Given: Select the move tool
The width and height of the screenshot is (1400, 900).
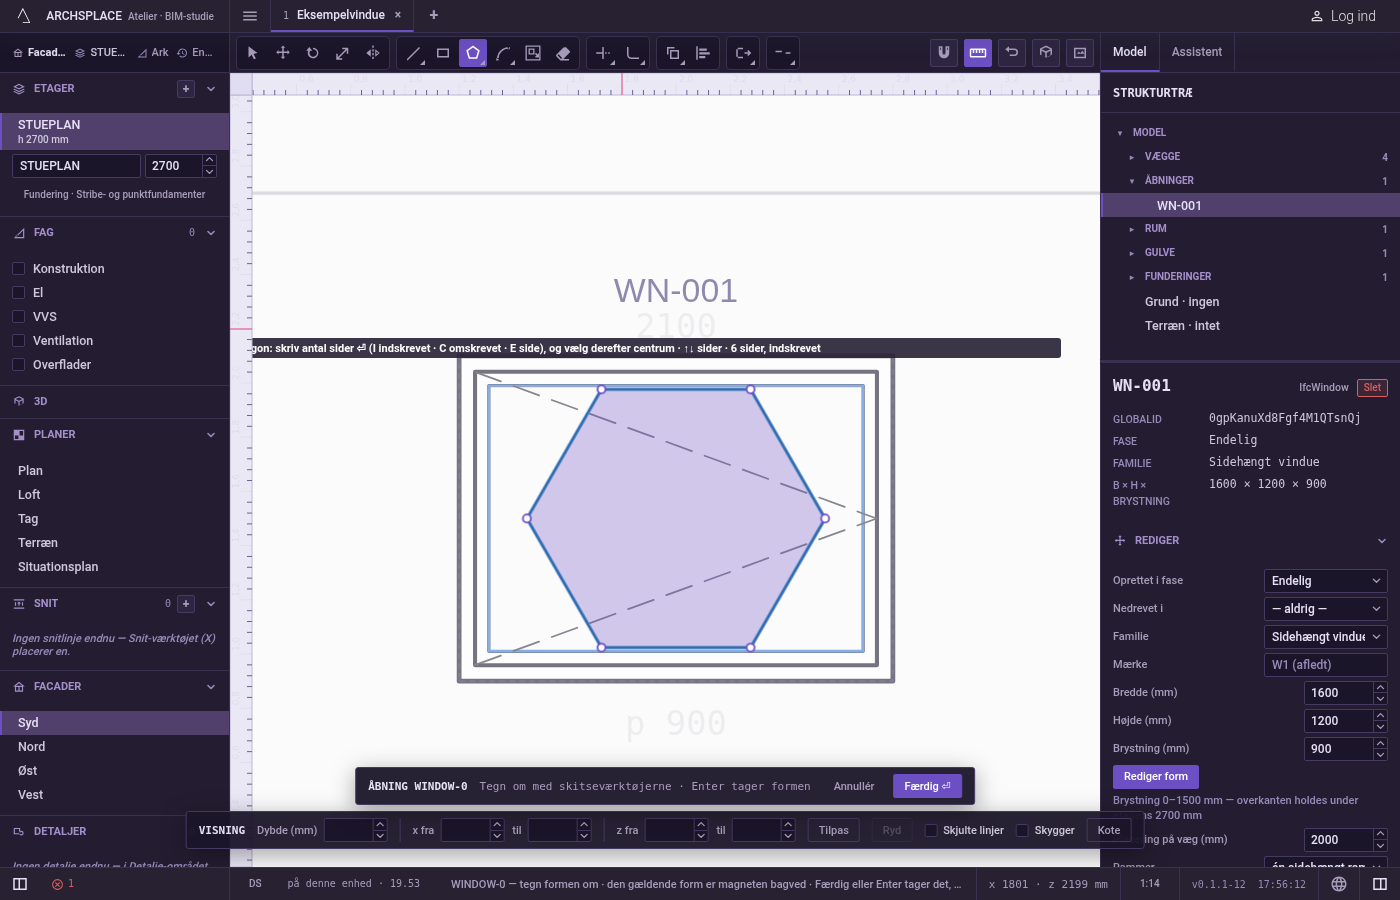Looking at the screenshot, I should (x=283, y=53).
